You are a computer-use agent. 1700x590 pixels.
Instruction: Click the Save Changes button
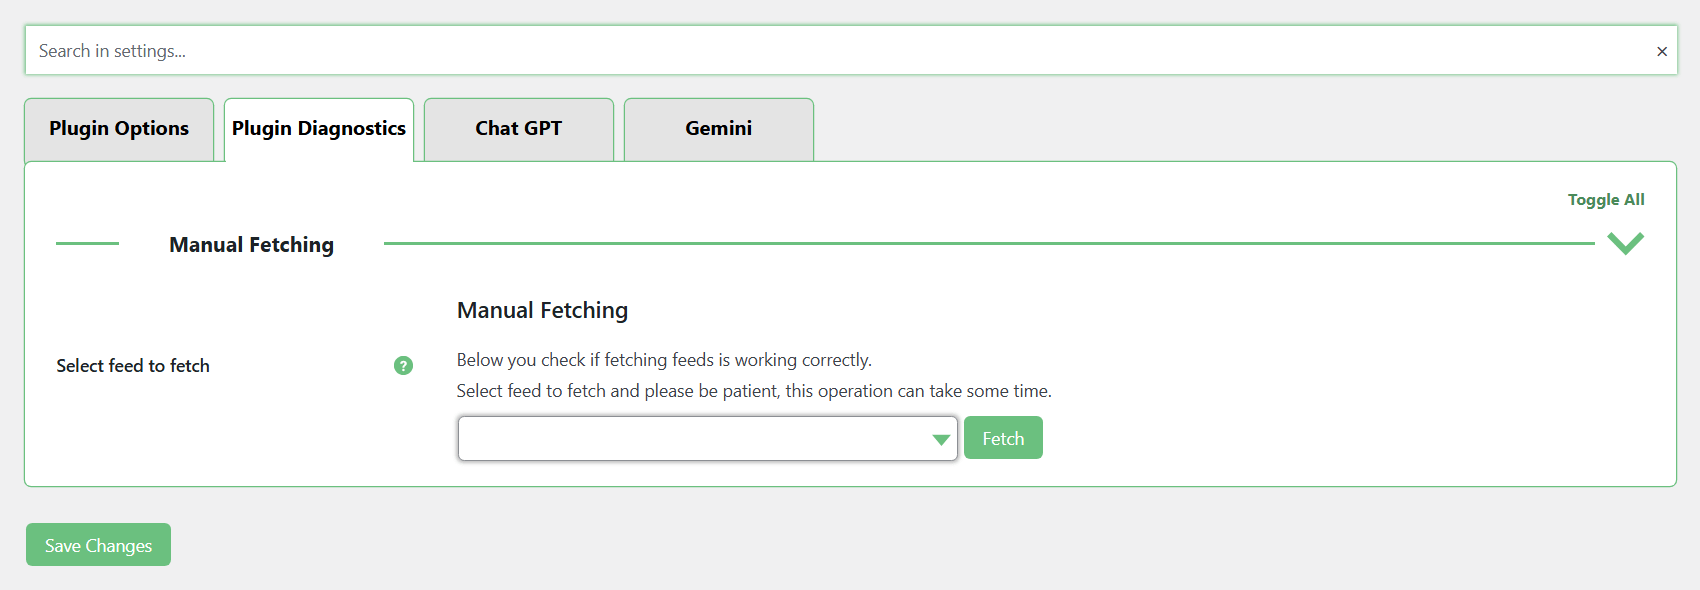[98, 545]
